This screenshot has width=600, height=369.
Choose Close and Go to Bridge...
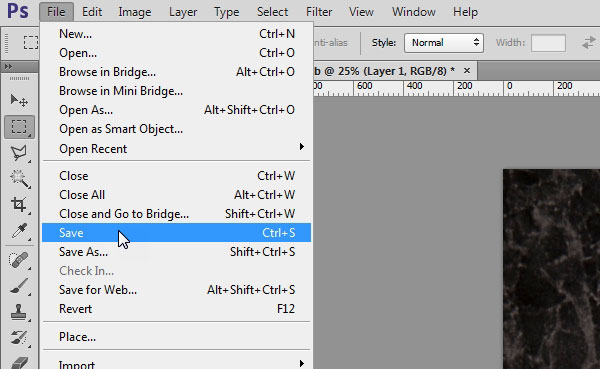coord(176,214)
